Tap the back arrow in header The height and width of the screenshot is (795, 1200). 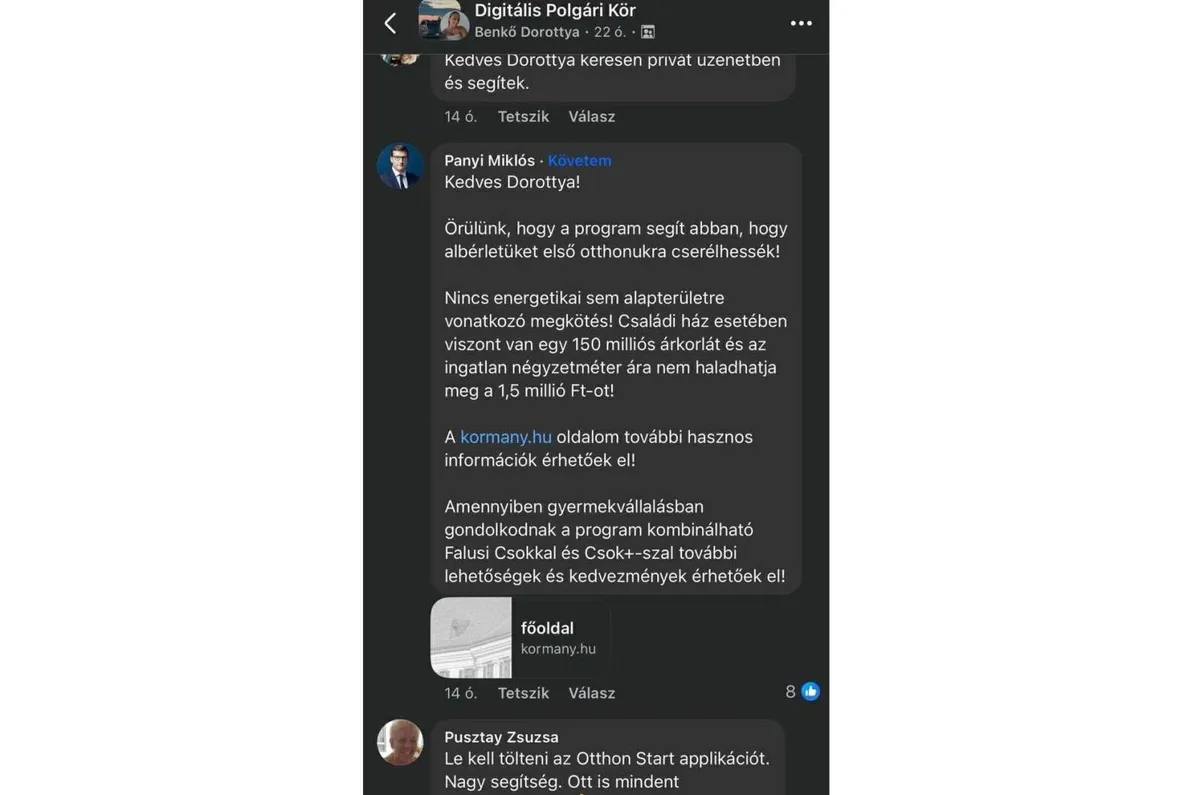click(391, 24)
